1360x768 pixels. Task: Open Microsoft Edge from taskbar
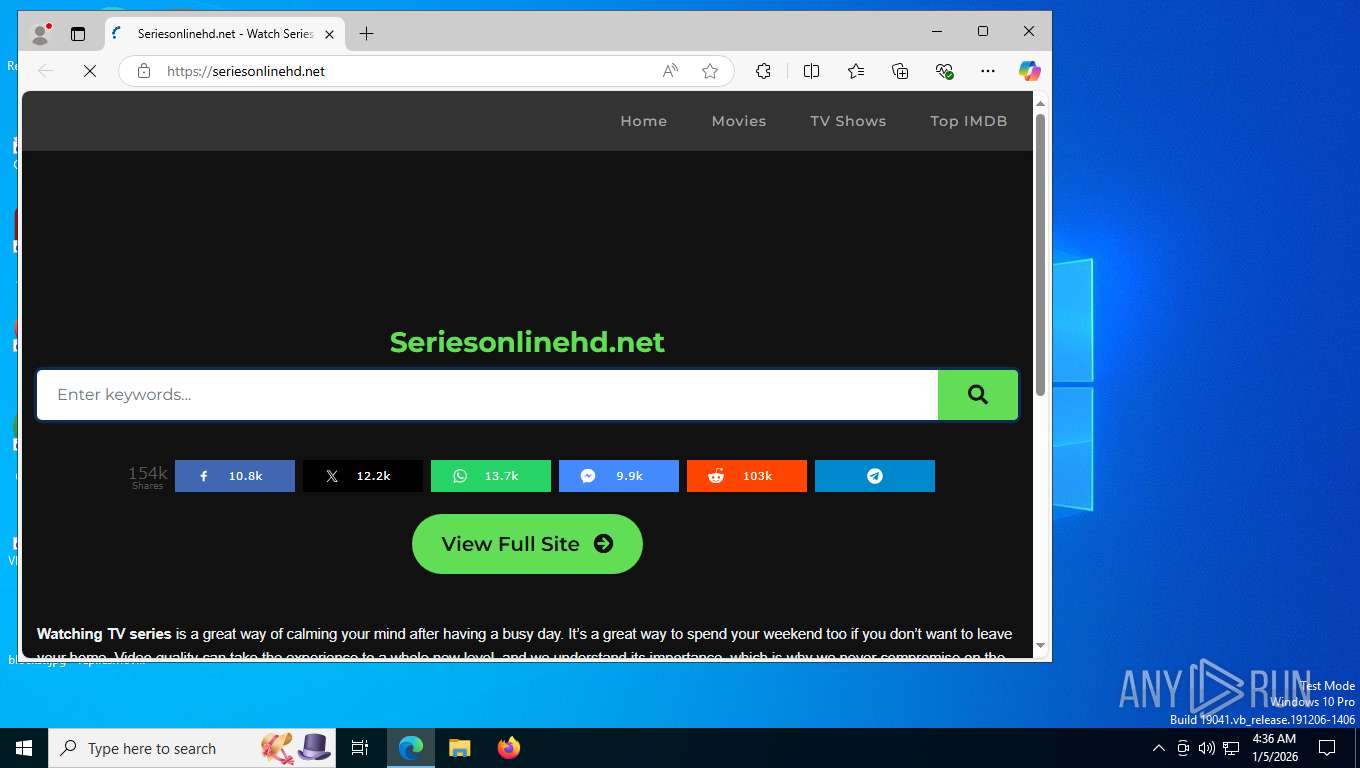pos(410,748)
